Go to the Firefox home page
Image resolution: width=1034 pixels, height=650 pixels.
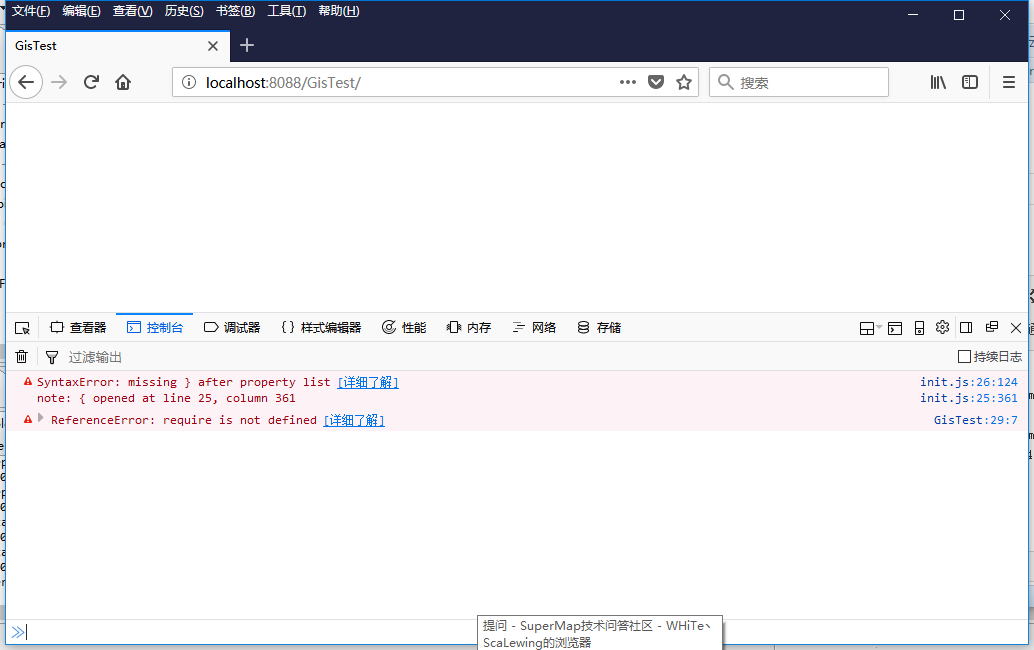[123, 82]
